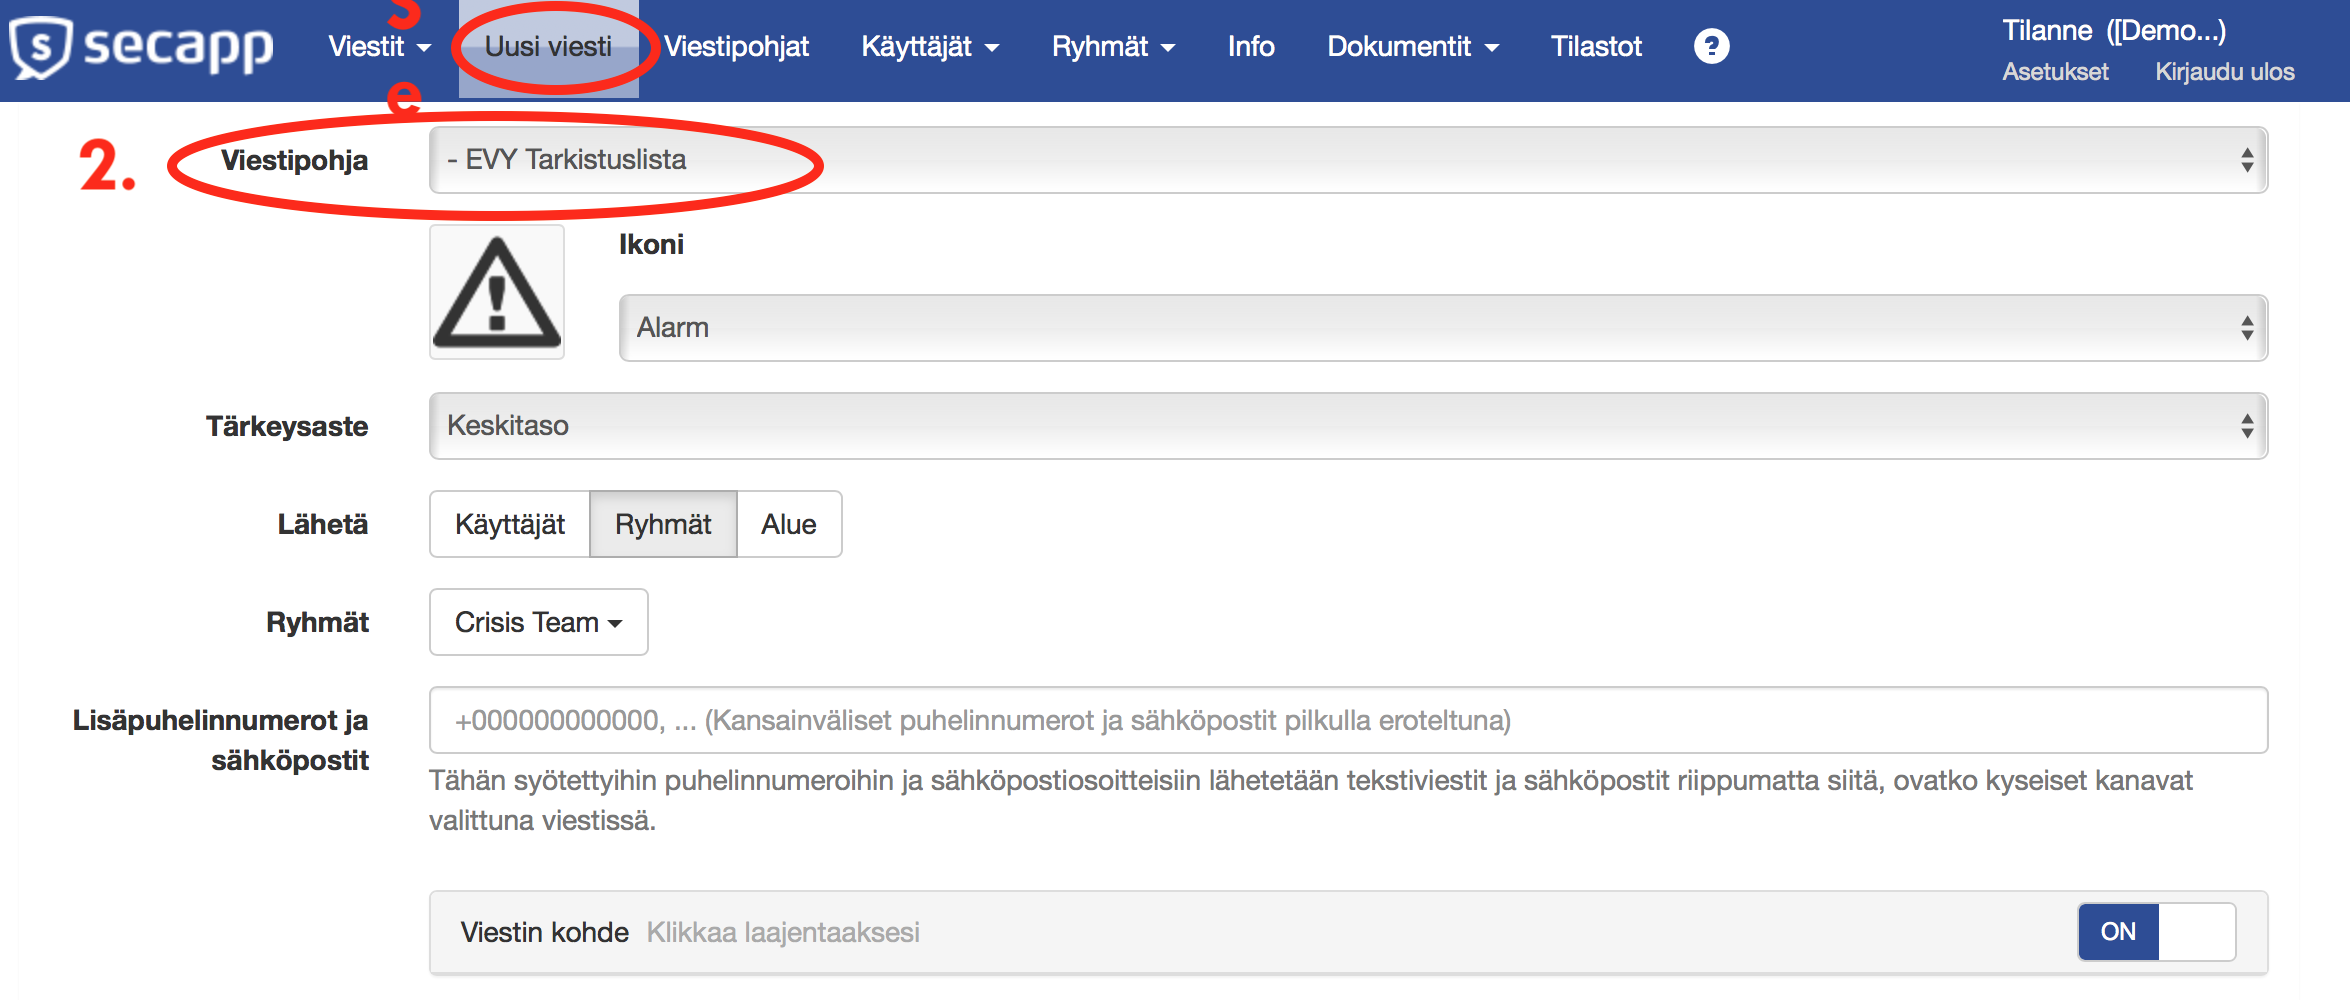Open the Tilastot page
This screenshot has width=2350, height=1000.
[x=1596, y=47]
